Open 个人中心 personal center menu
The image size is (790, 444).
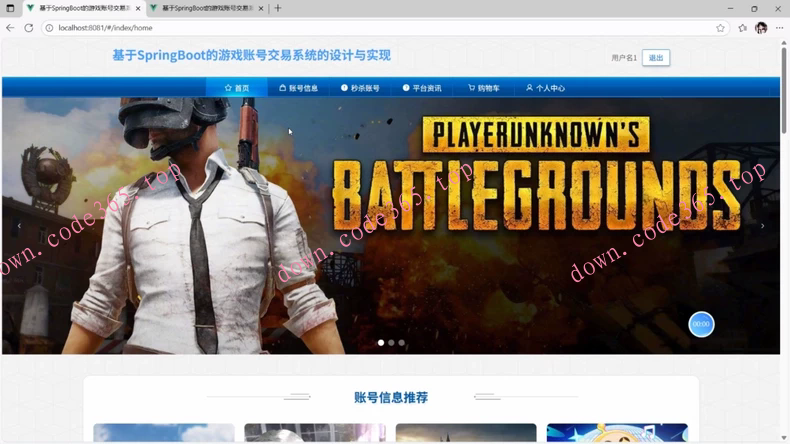pyautogui.click(x=545, y=88)
